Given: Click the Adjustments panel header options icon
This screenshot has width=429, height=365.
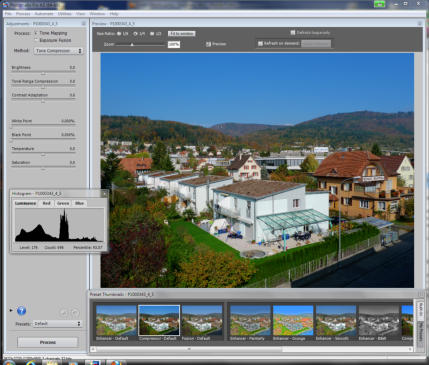Looking at the screenshot, I should click(84, 23).
